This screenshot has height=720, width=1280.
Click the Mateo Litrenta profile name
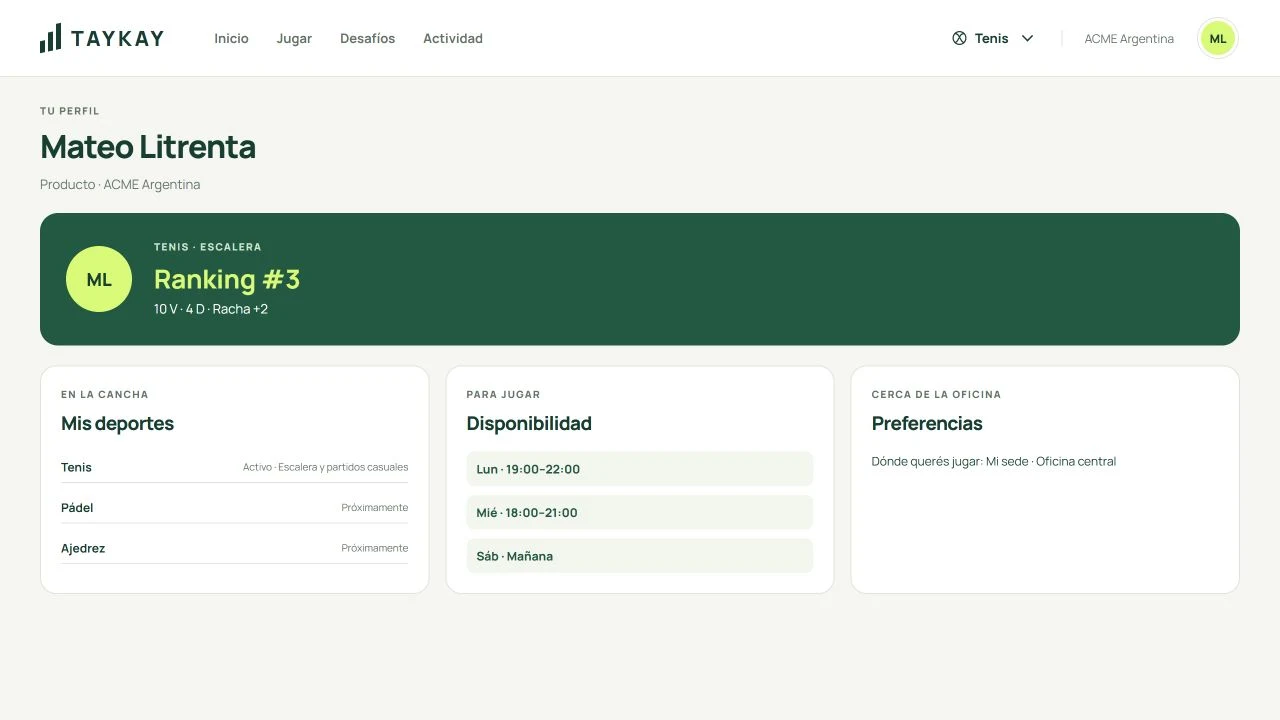coord(148,147)
